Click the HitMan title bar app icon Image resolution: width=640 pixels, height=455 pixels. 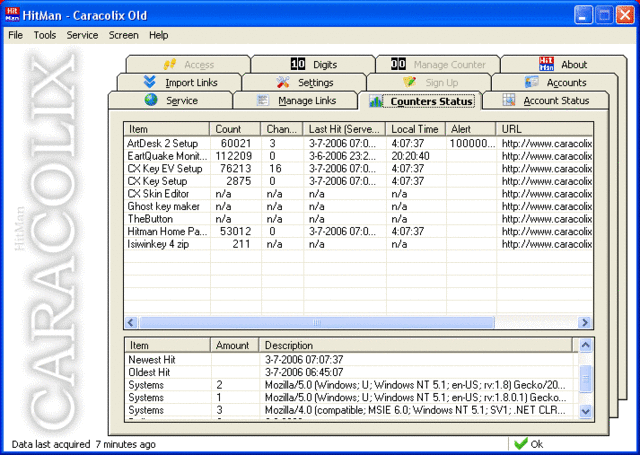12,15
